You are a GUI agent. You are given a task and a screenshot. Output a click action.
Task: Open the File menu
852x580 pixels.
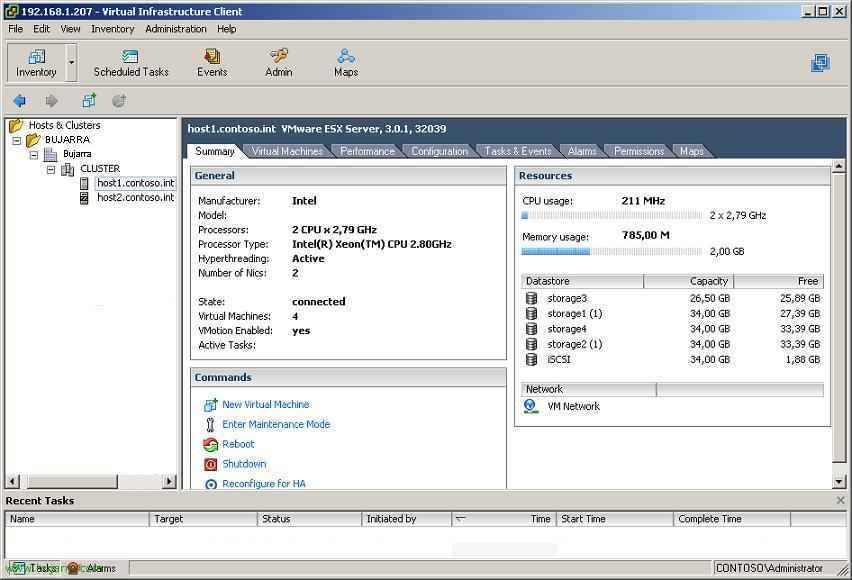(15, 29)
